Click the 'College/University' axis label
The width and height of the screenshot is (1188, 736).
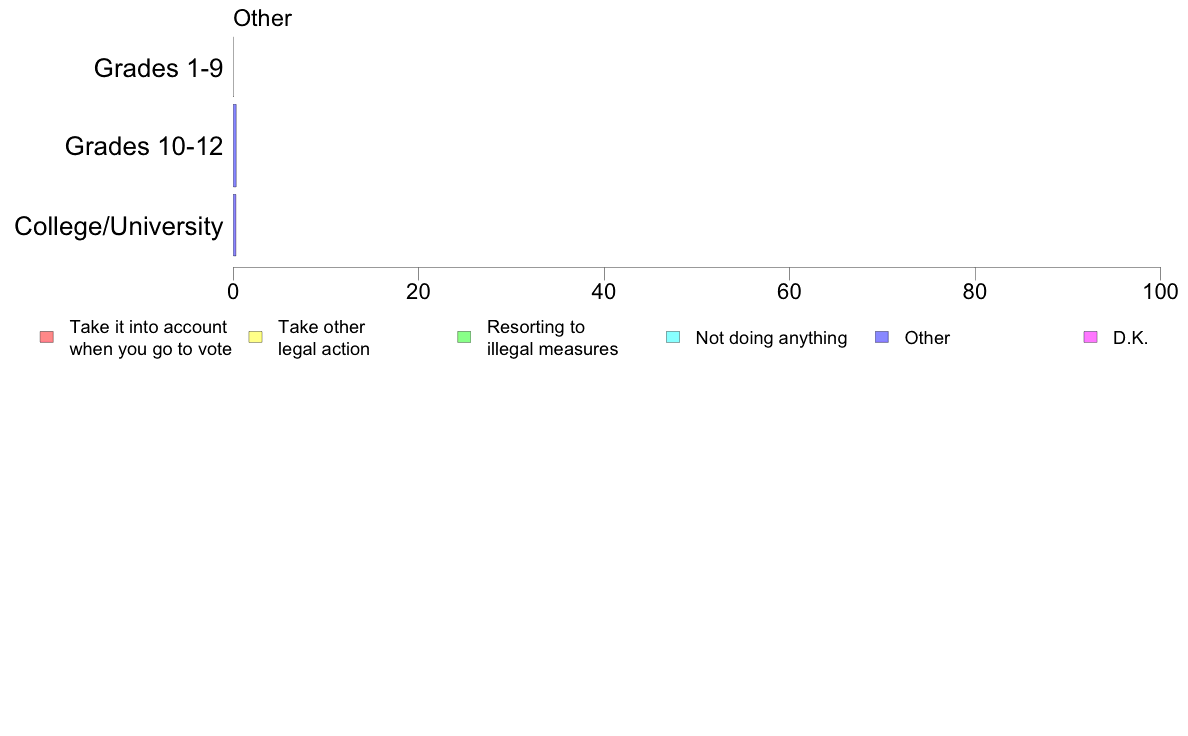tap(119, 226)
